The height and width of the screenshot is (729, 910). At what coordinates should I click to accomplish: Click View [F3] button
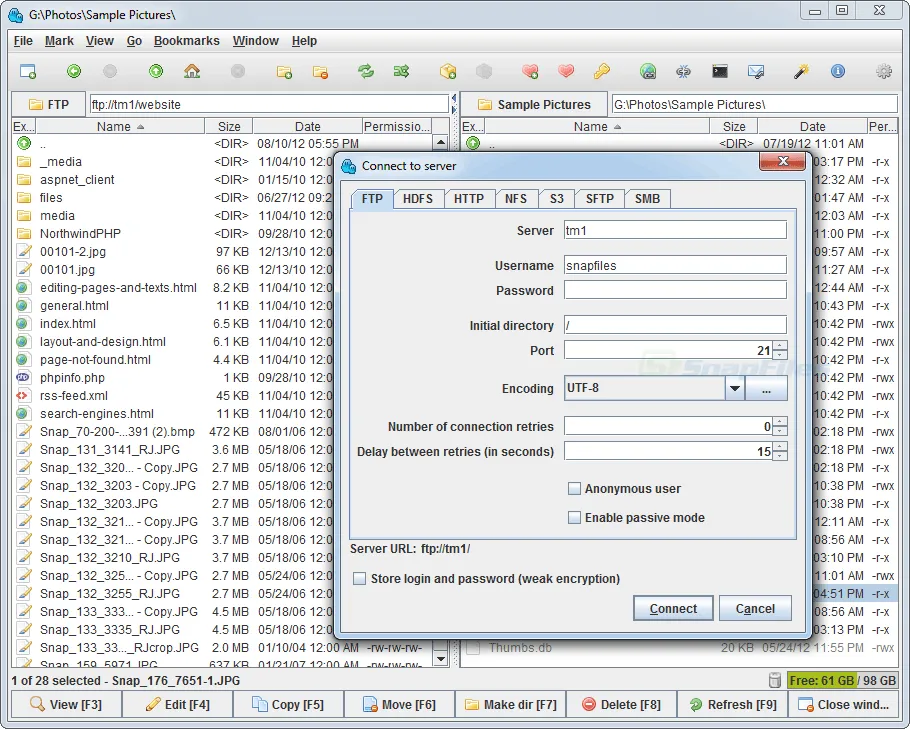(66, 705)
